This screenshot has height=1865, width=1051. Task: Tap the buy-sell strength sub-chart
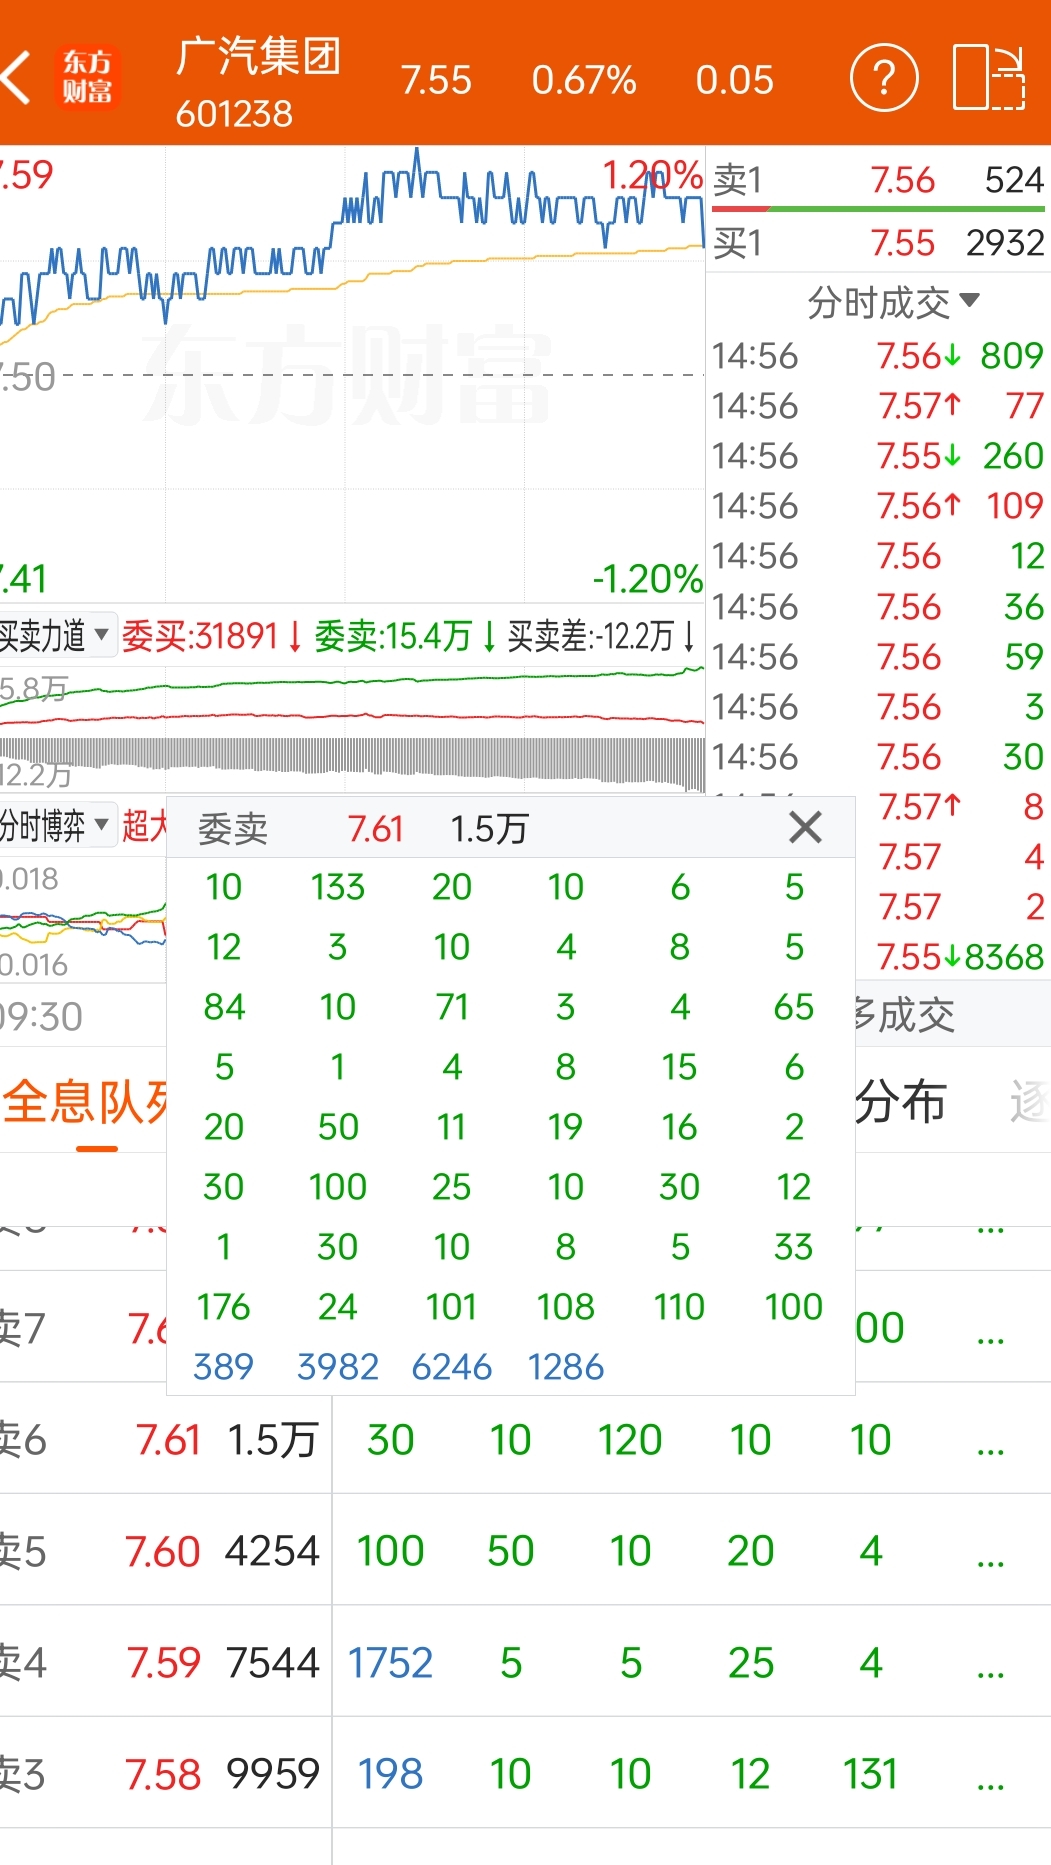point(352,730)
